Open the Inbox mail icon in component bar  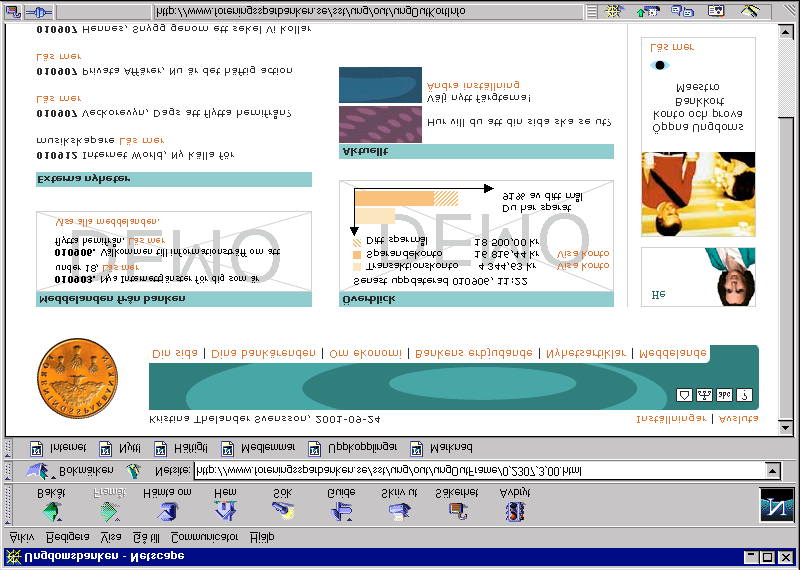pyautogui.click(x=648, y=11)
